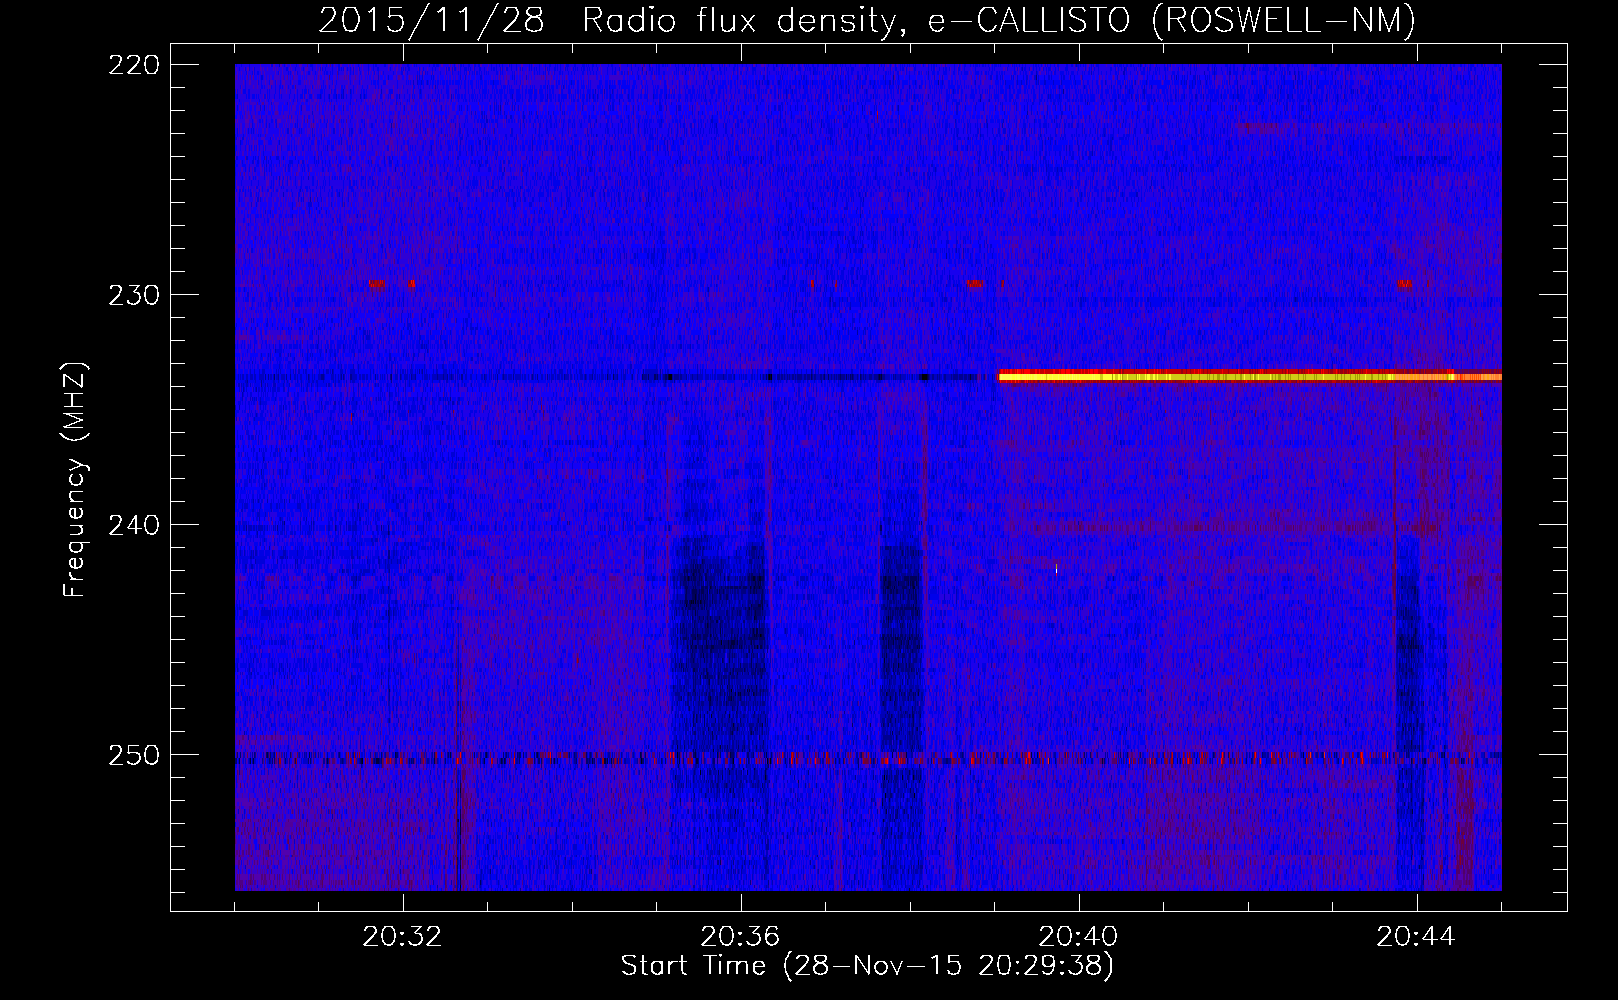Click the 20:32 time tick label
The height and width of the screenshot is (1000, 1618).
pyautogui.click(x=402, y=937)
